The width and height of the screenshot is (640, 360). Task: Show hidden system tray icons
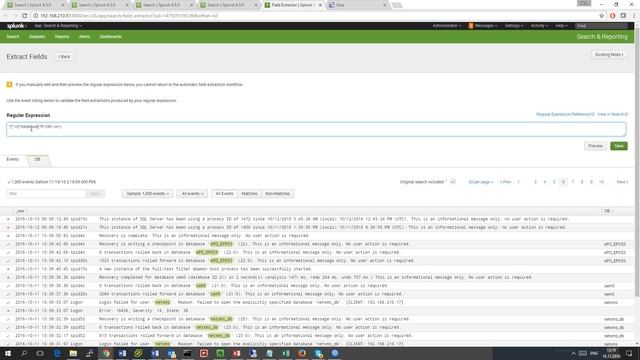(573, 353)
